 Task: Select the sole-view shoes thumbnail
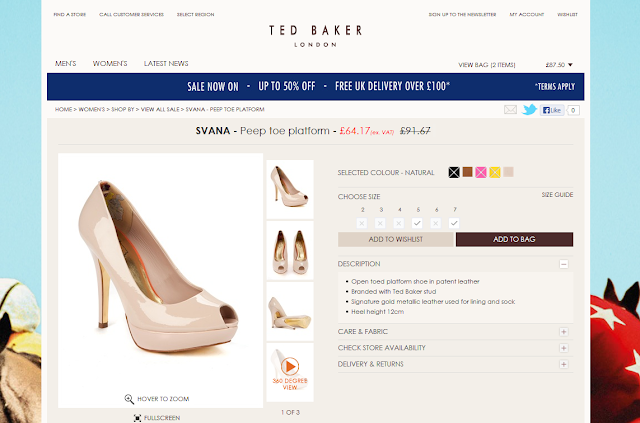click(290, 312)
